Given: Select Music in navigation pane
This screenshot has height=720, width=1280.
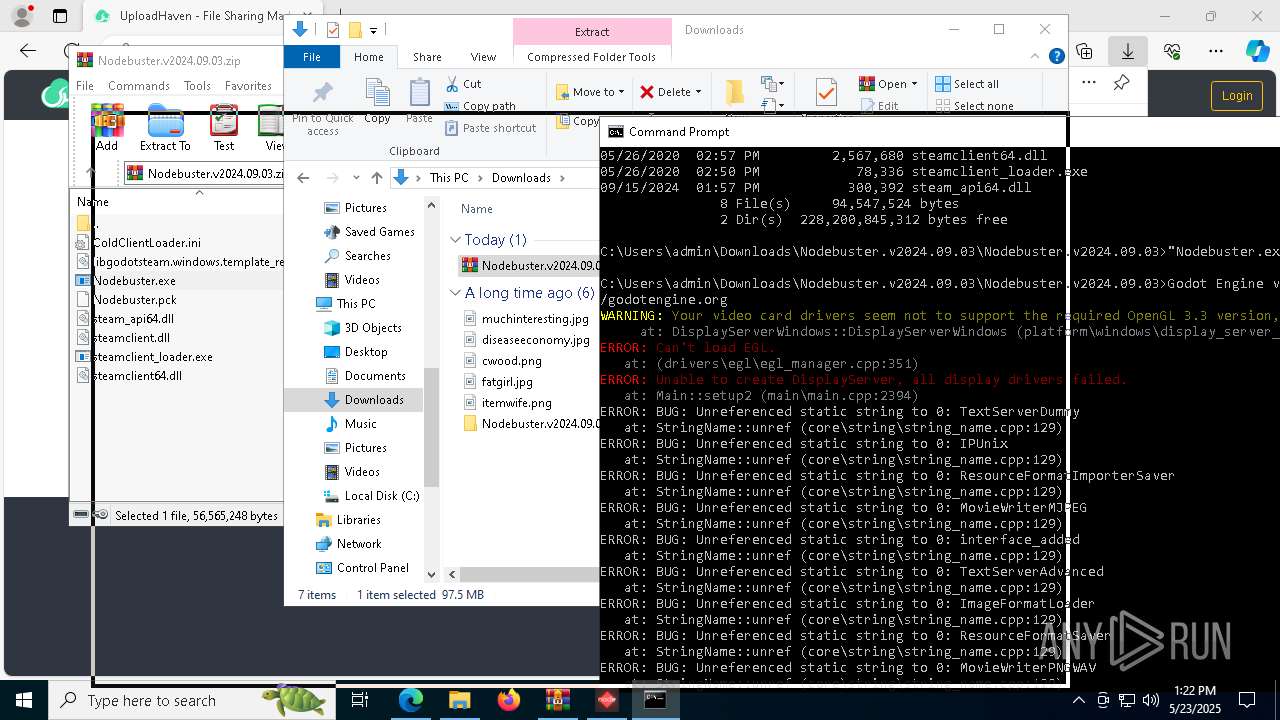Looking at the screenshot, I should pyautogui.click(x=350, y=424).
